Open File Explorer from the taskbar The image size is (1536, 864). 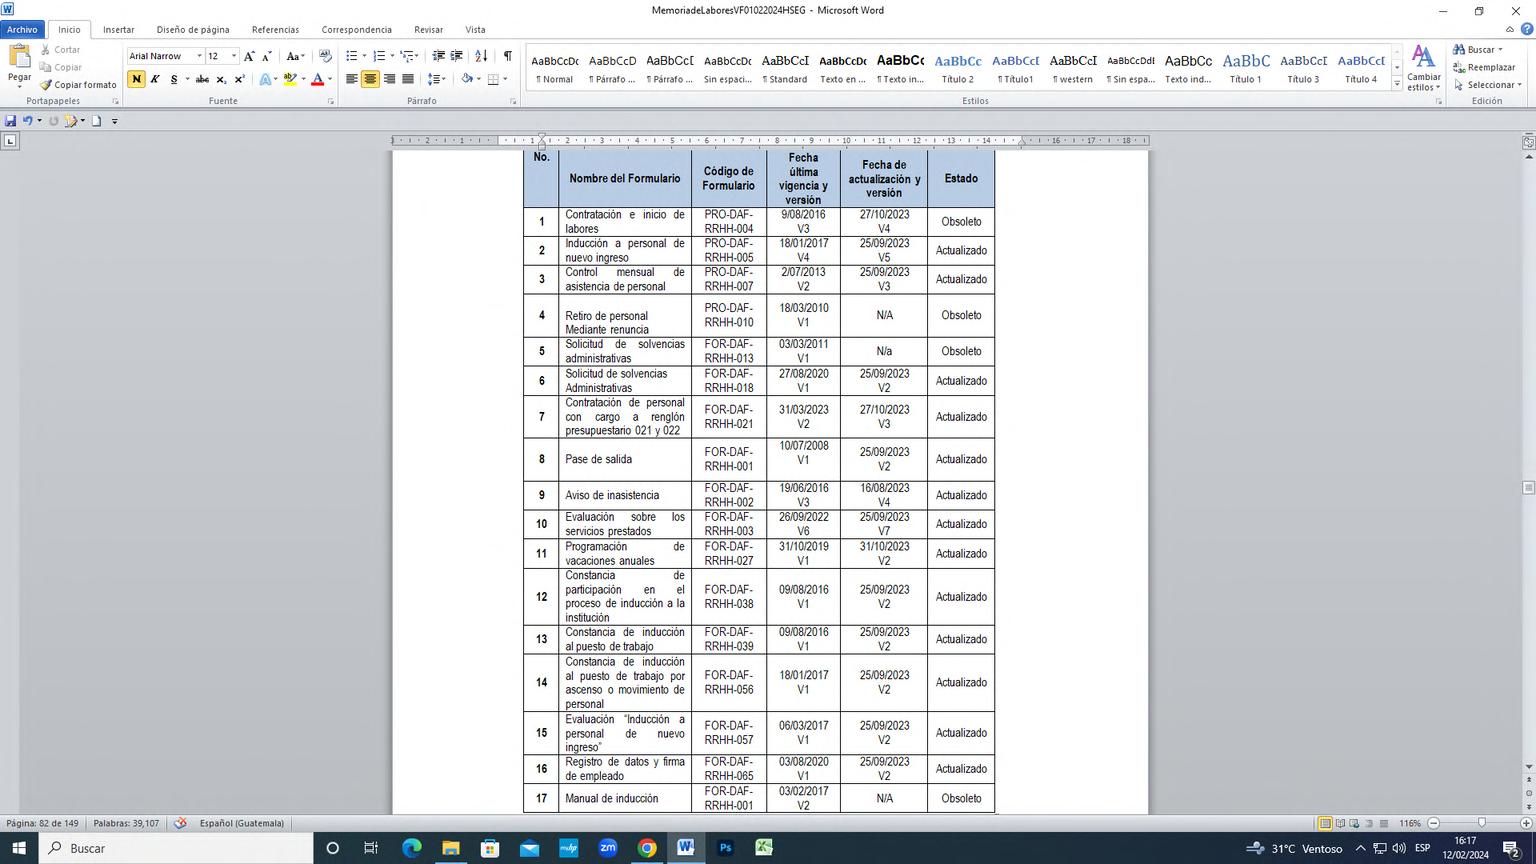click(x=451, y=848)
